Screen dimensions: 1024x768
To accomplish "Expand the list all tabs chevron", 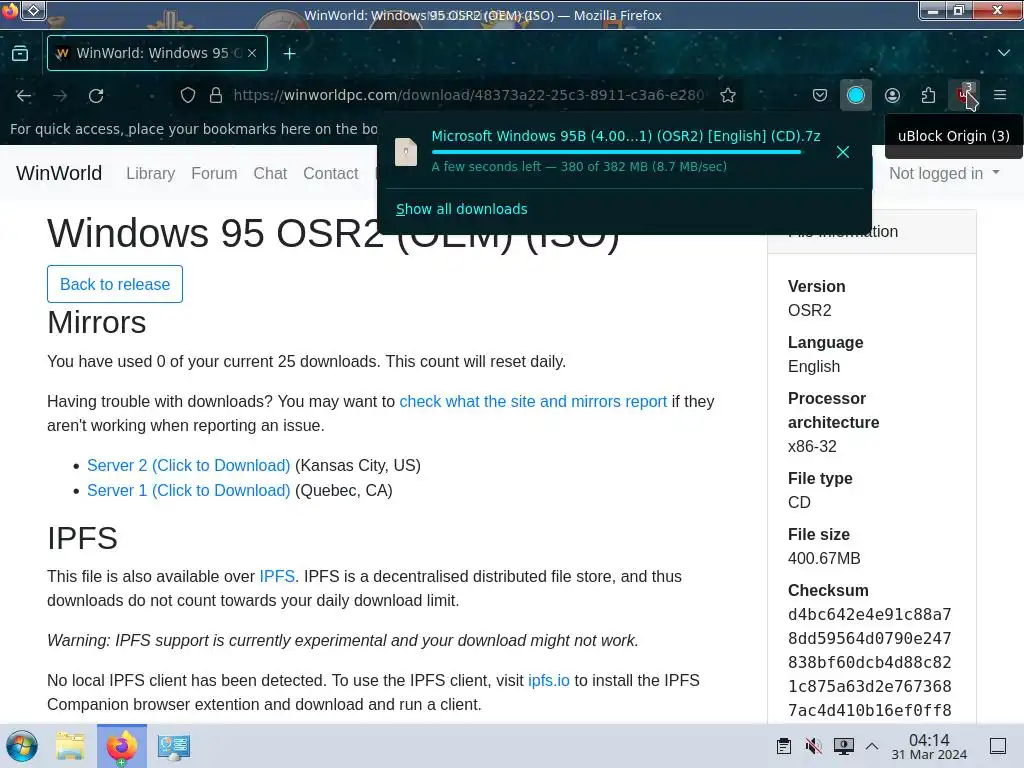I will (1004, 53).
